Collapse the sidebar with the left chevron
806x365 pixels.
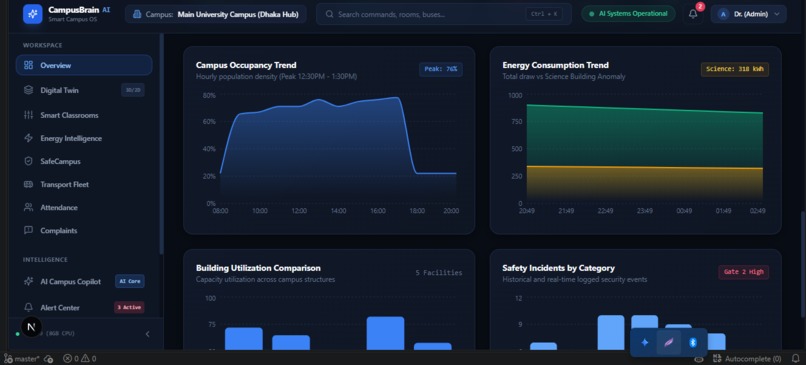(x=148, y=334)
